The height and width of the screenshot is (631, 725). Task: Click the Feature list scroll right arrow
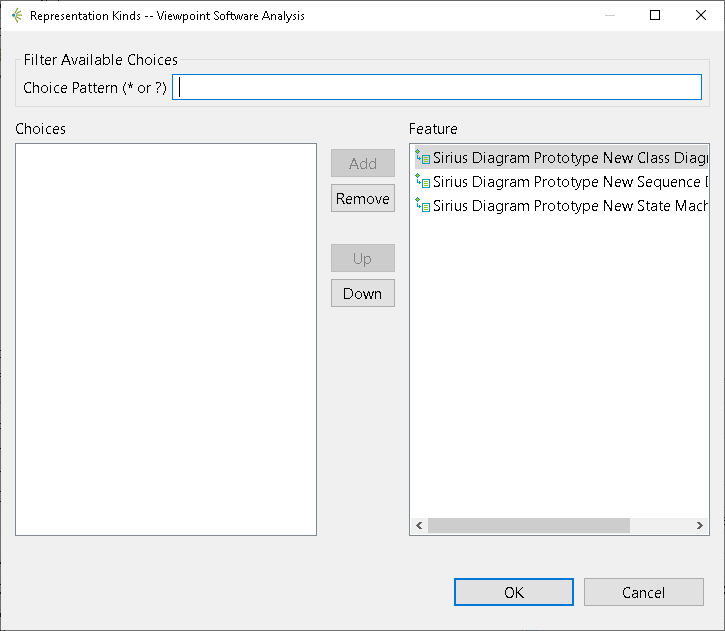(x=700, y=526)
